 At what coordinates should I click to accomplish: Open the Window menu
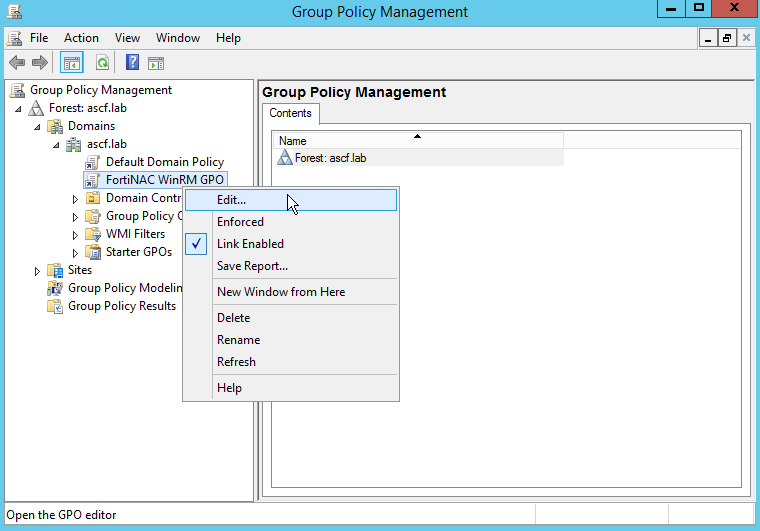point(178,38)
